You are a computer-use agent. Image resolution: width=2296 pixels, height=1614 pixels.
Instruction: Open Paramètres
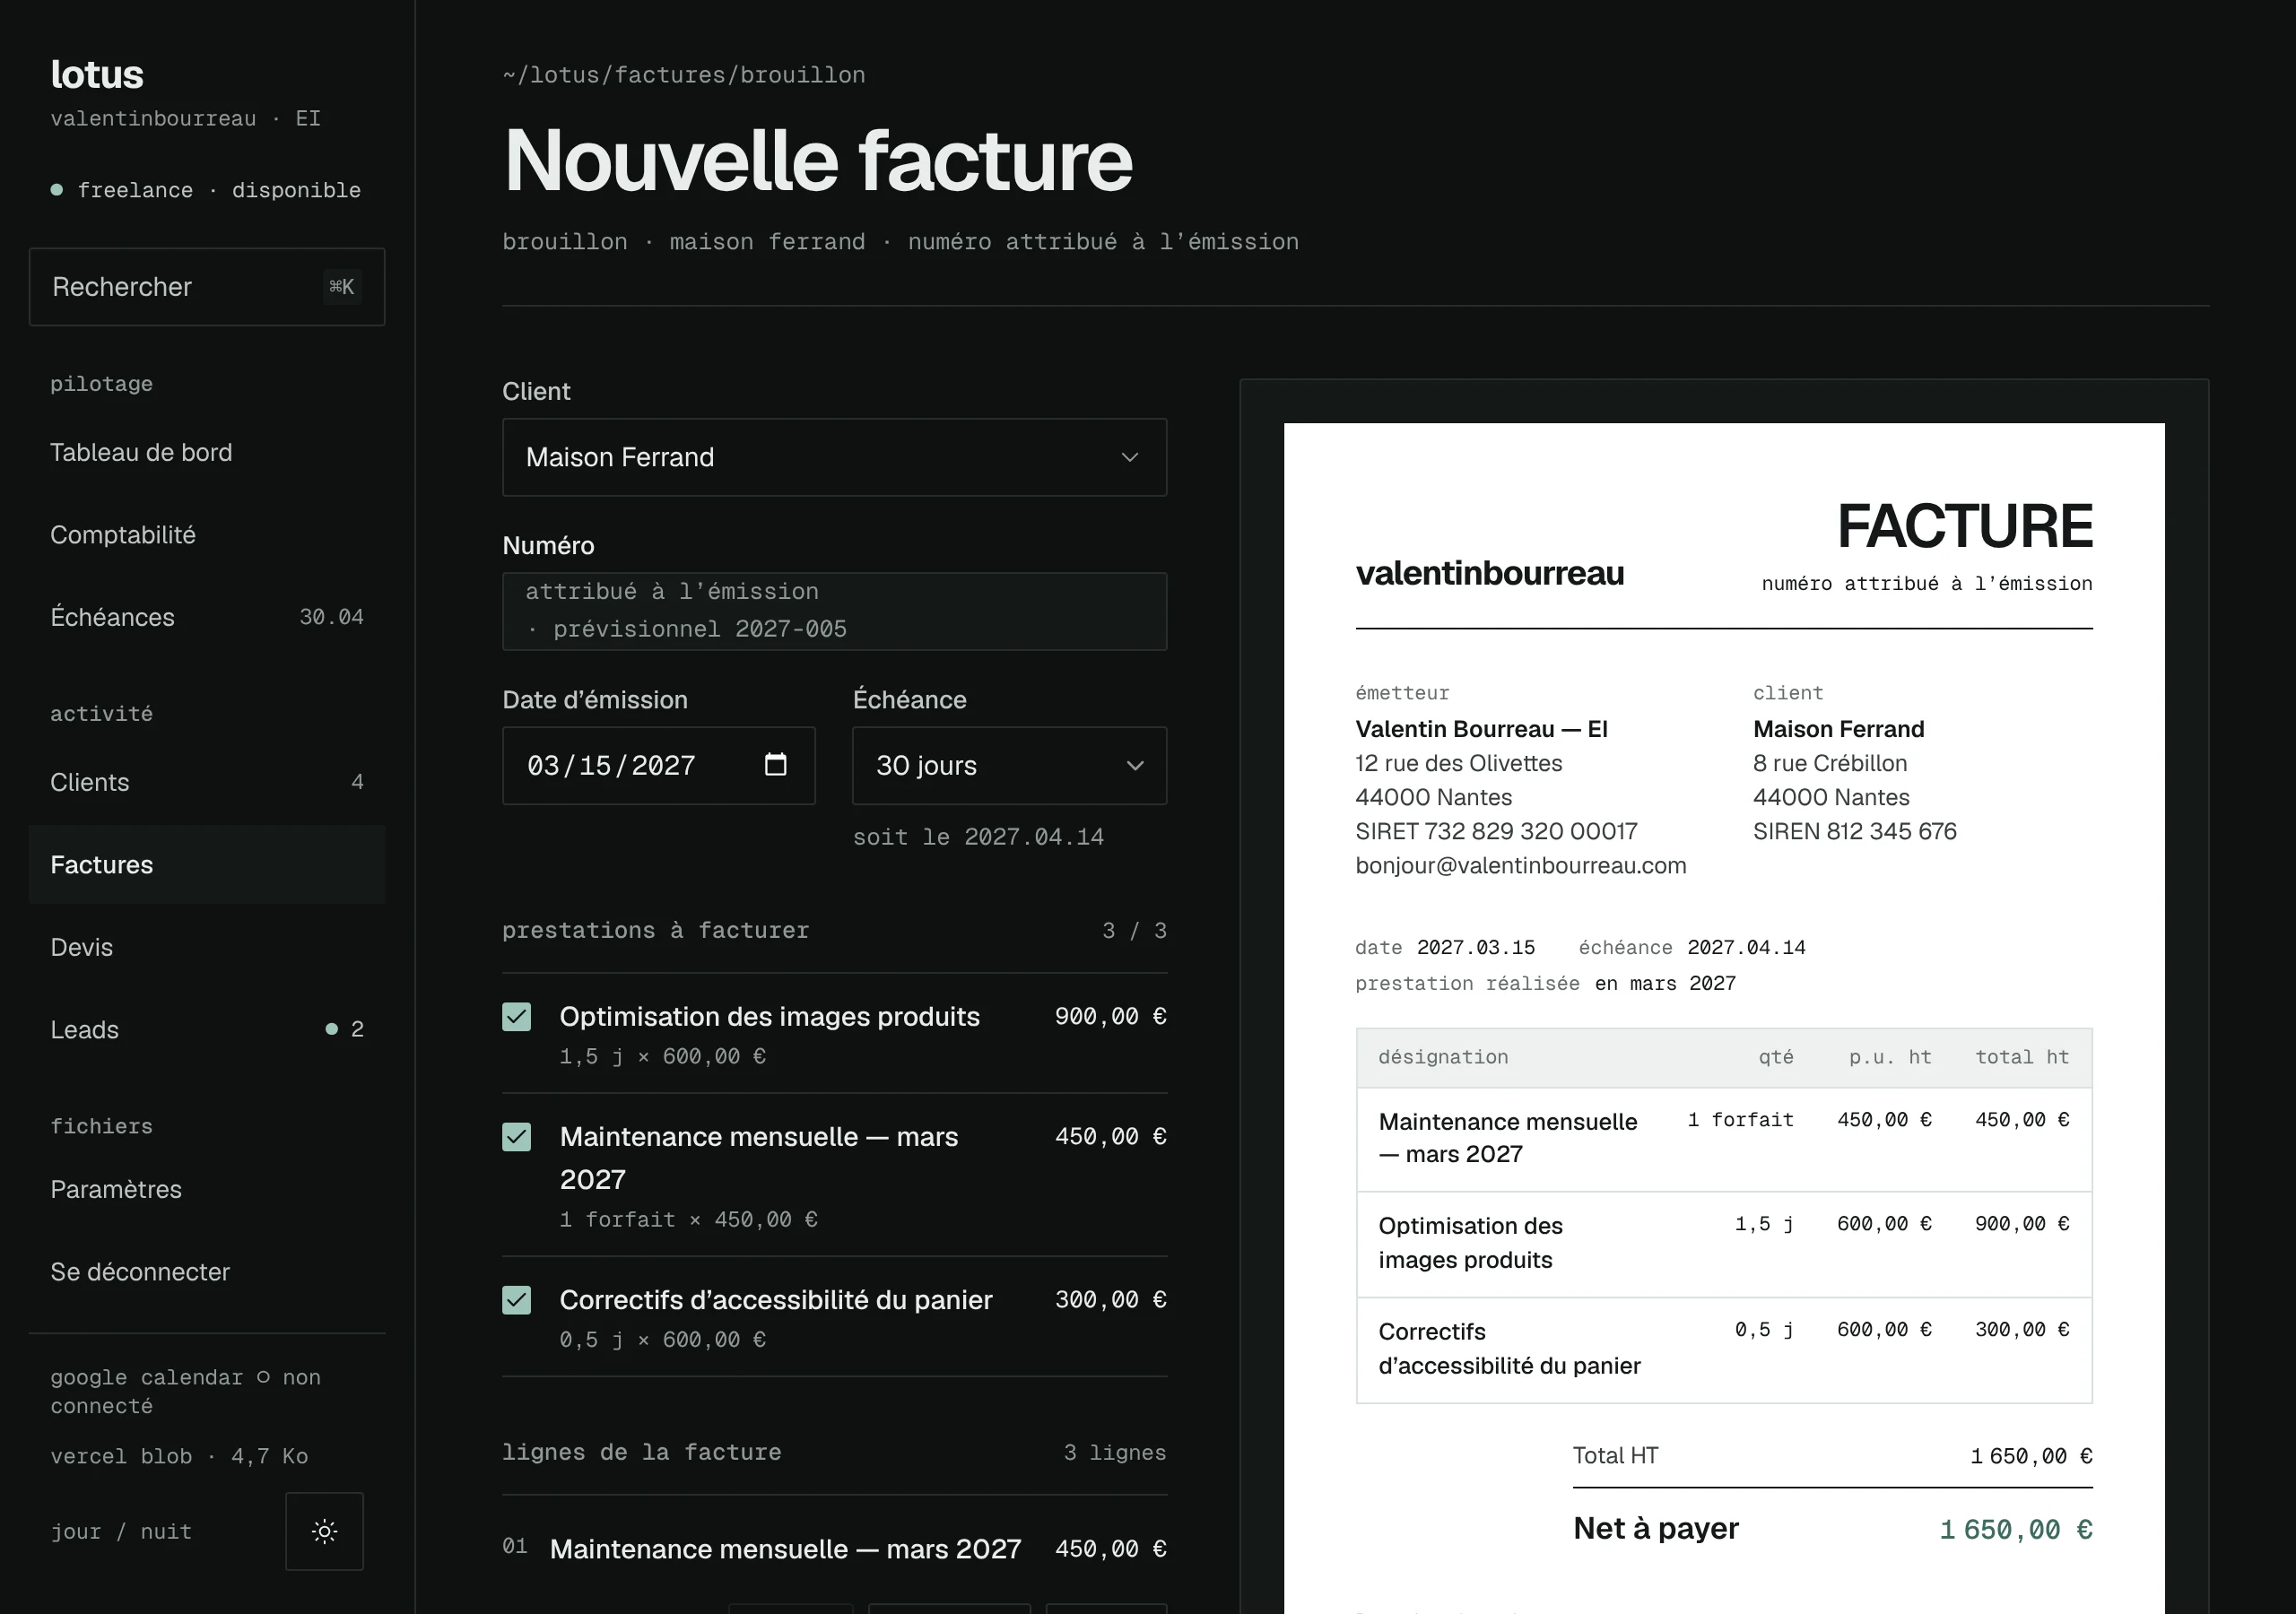[207, 1189]
